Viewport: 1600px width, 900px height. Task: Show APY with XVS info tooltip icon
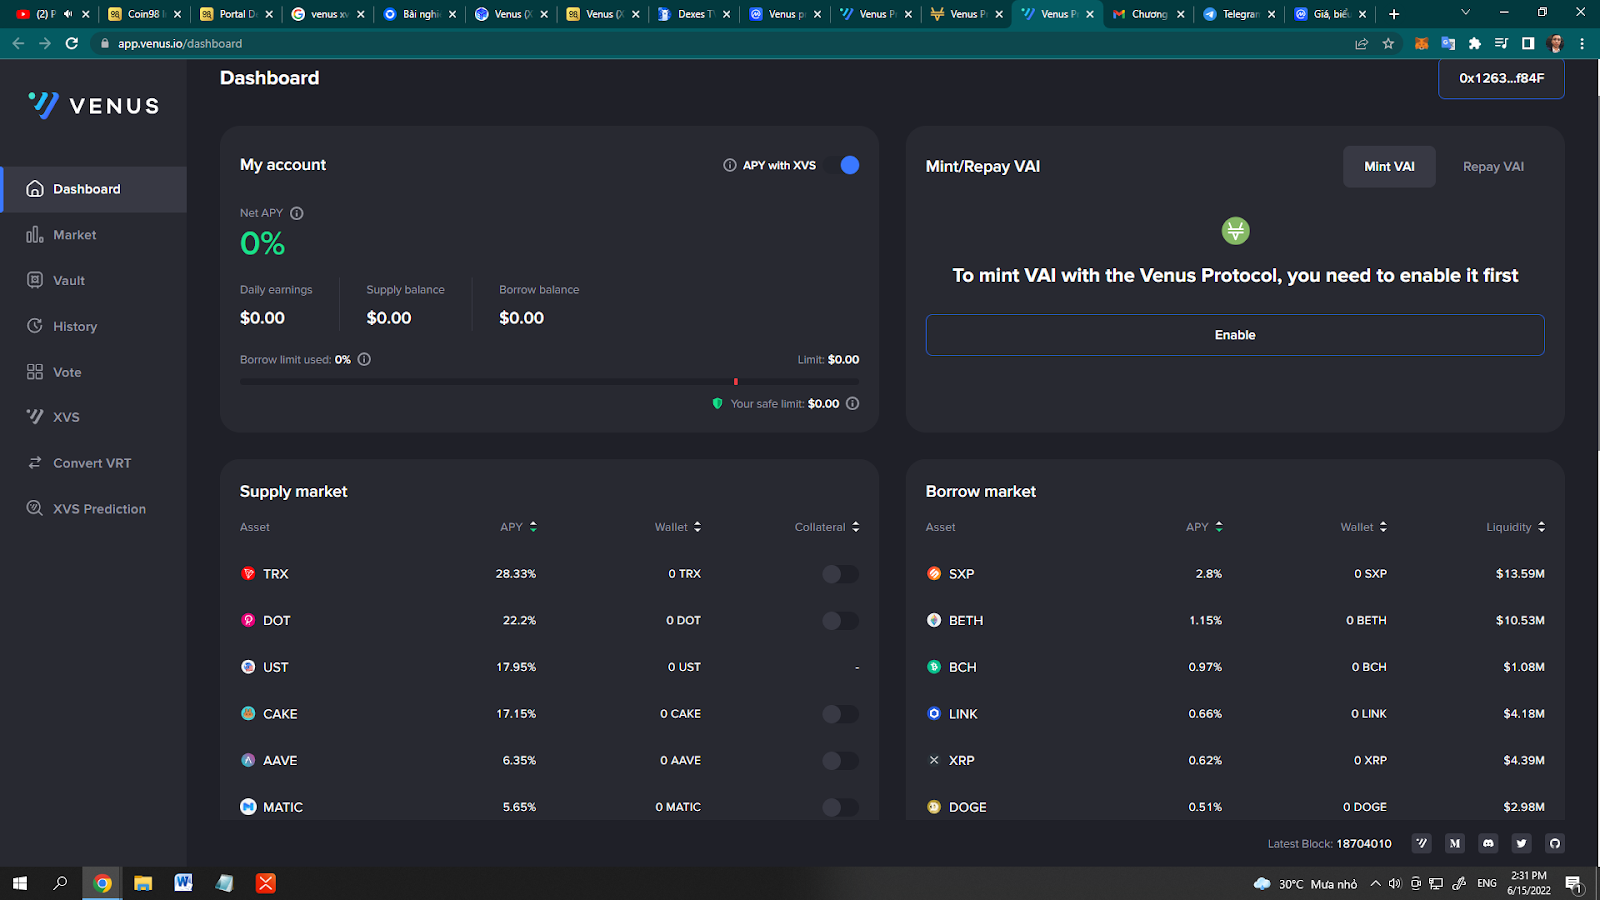coord(730,165)
